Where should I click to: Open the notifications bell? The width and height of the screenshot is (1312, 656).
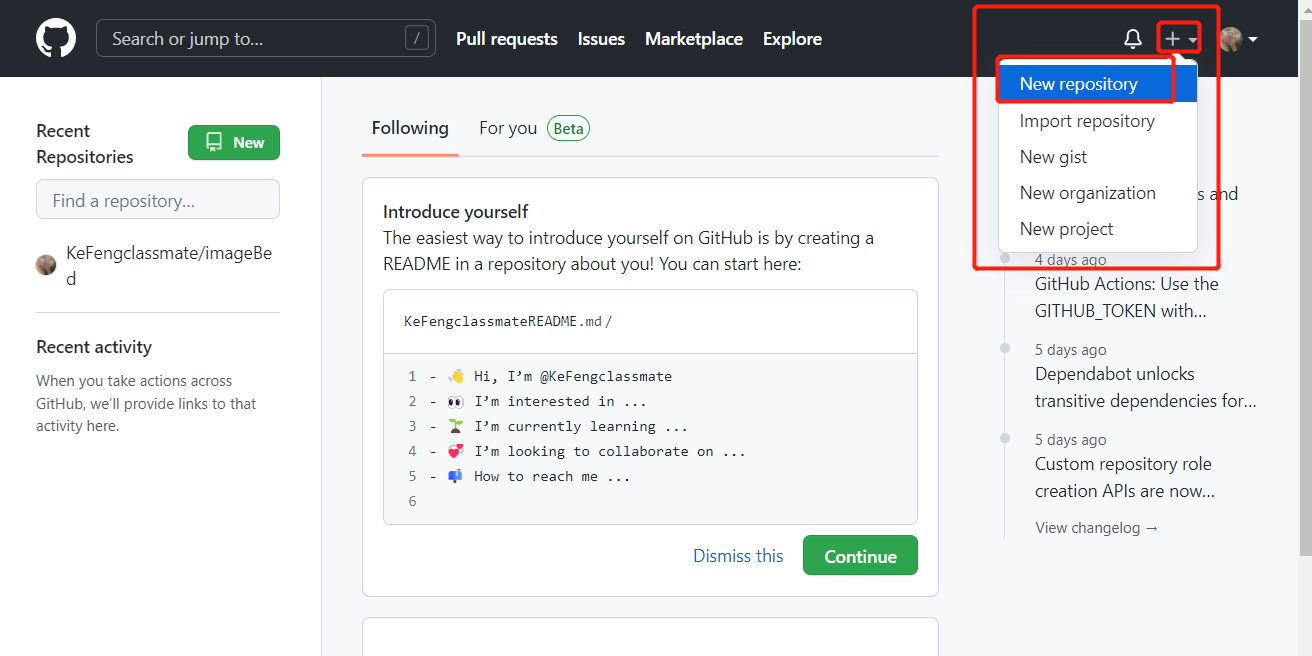coord(1132,39)
